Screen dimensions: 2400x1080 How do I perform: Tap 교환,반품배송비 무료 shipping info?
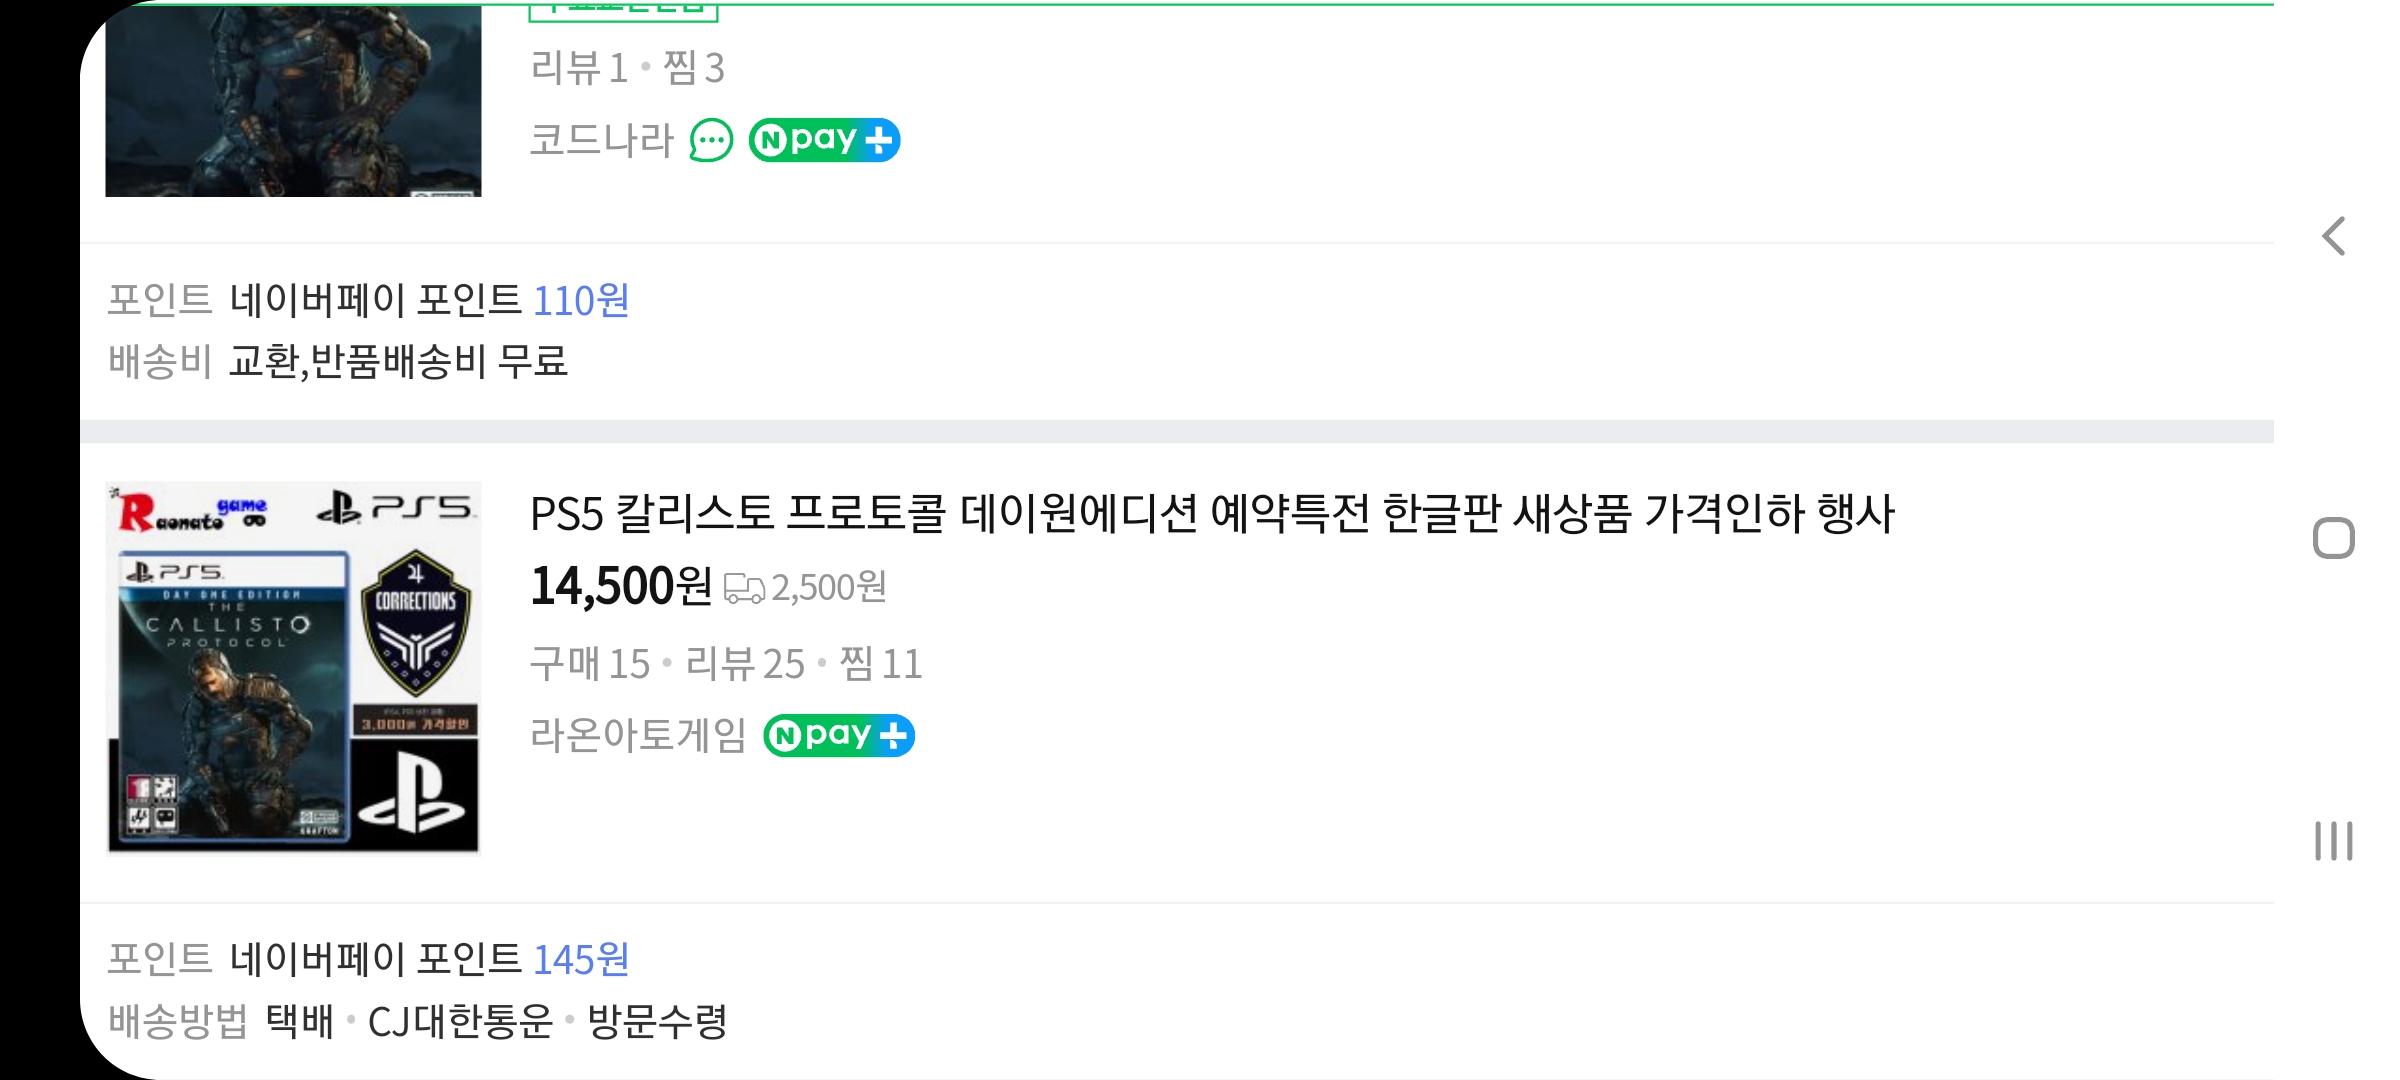pyautogui.click(x=398, y=361)
